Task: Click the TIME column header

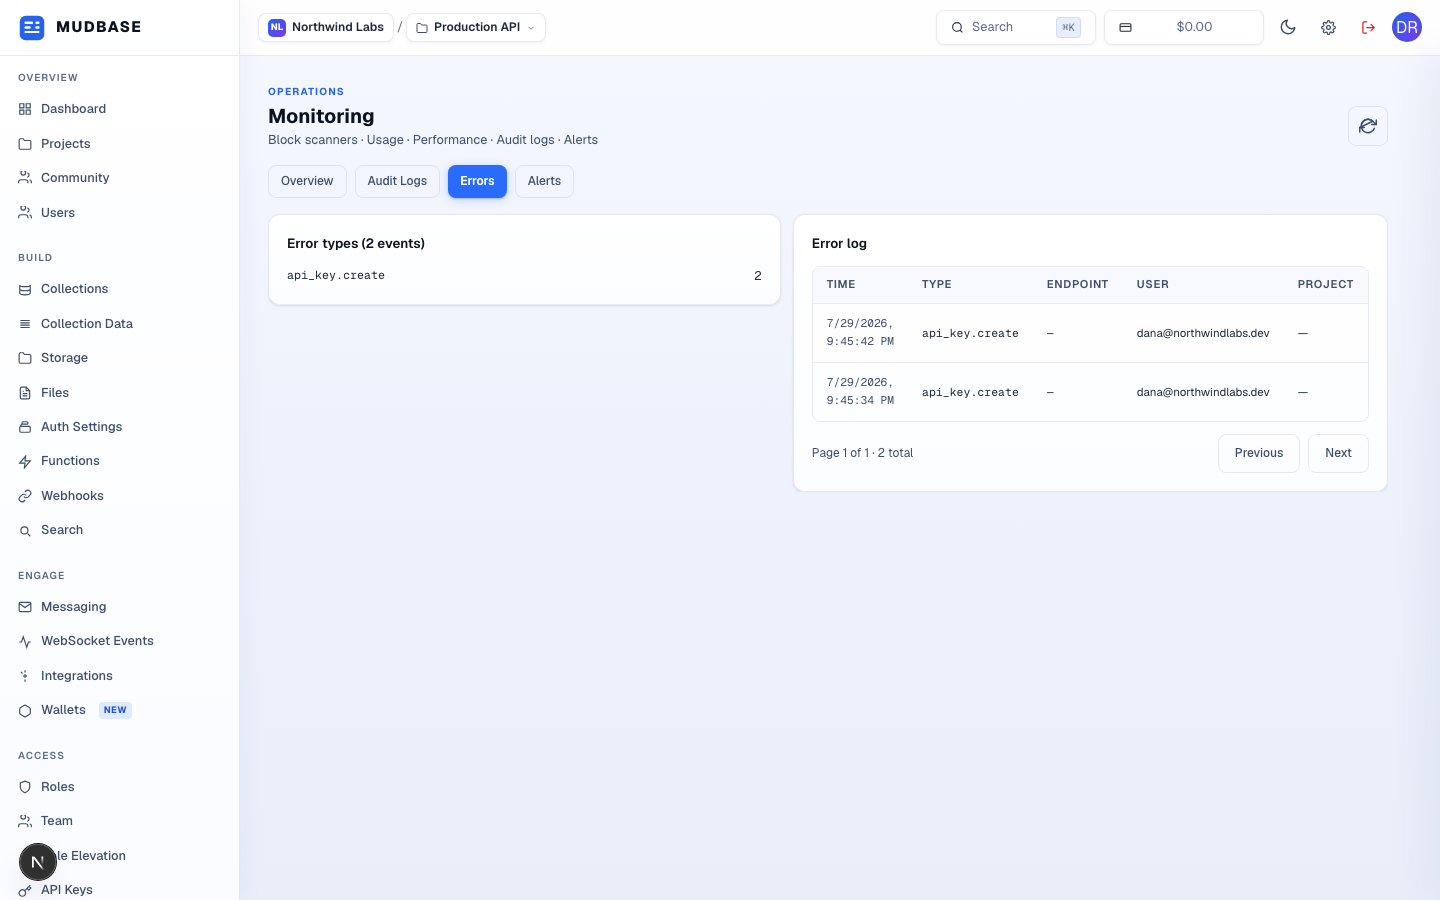Action: [x=841, y=285]
